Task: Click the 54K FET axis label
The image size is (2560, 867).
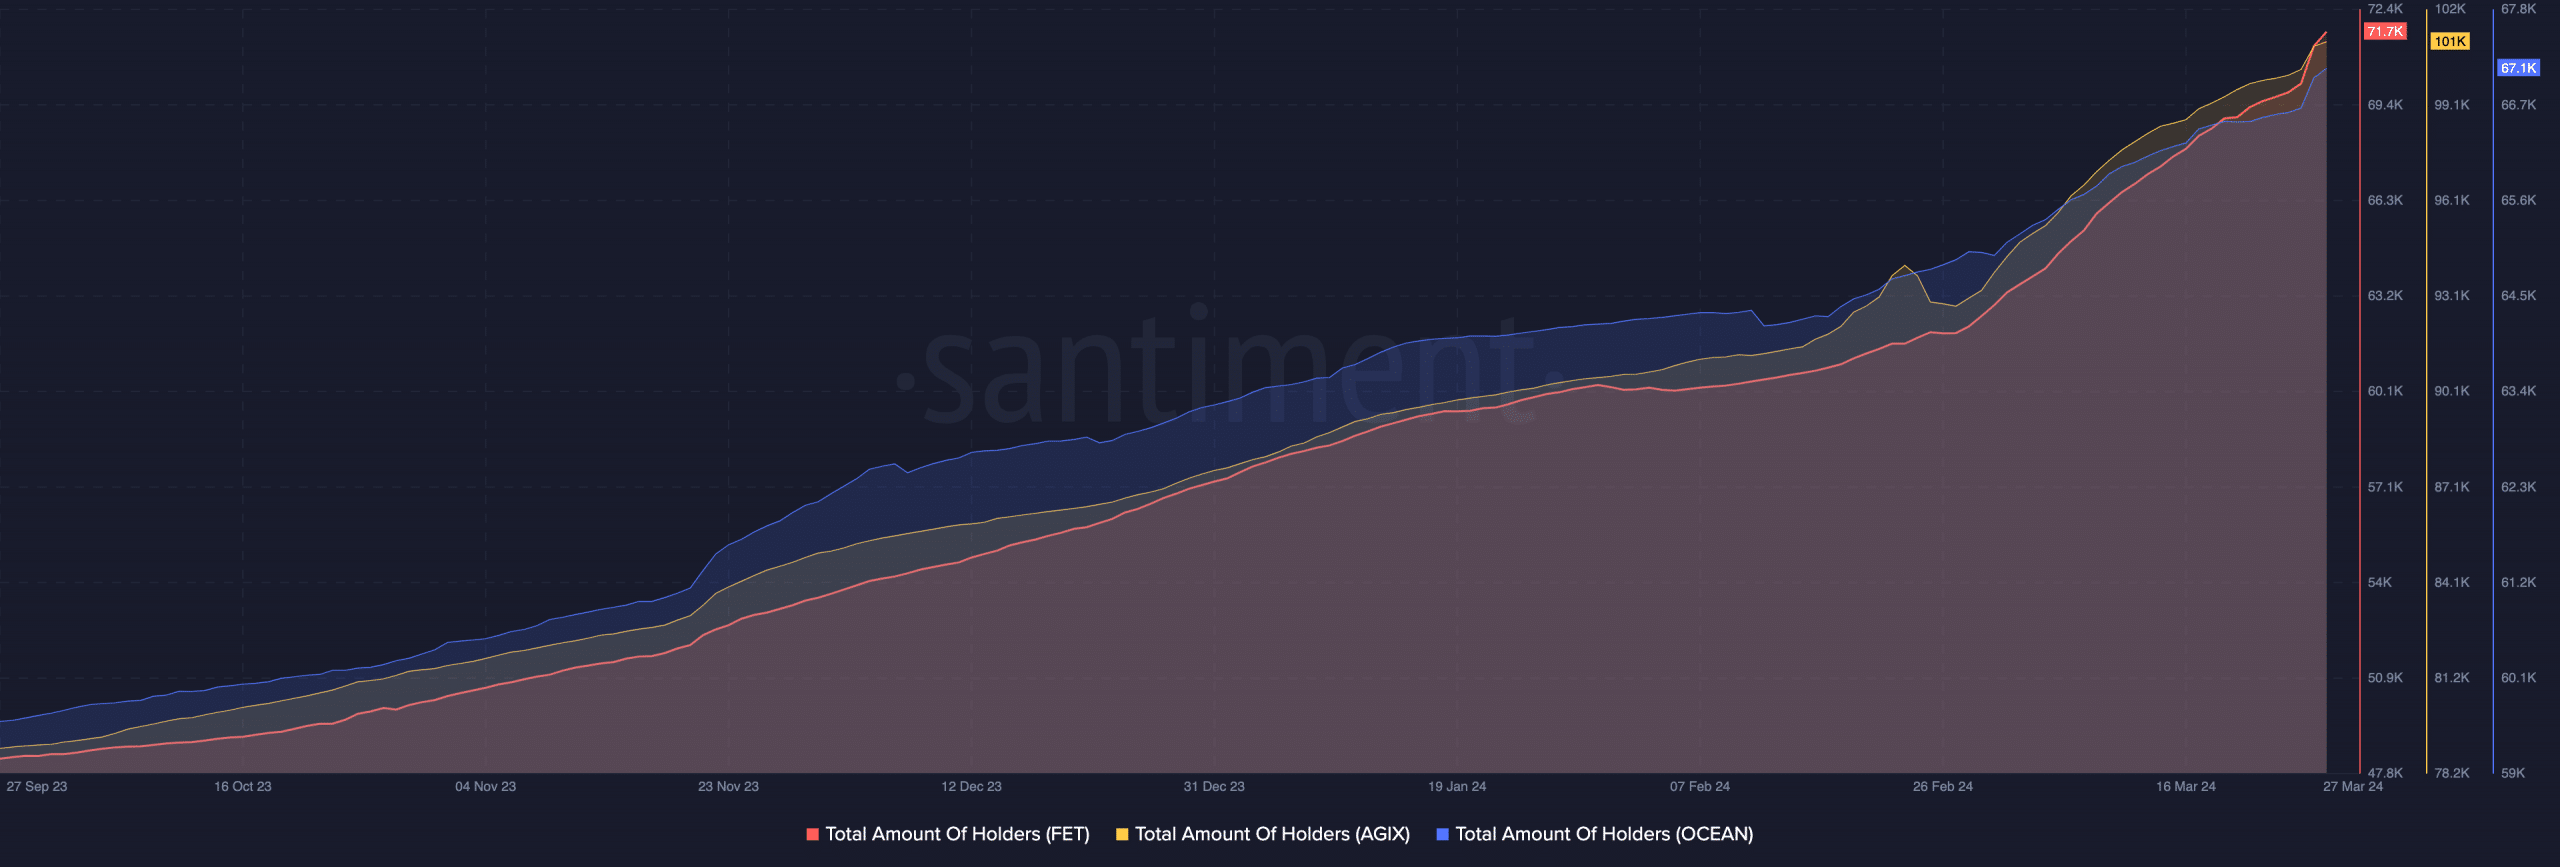Action: pyautogui.click(x=2380, y=582)
